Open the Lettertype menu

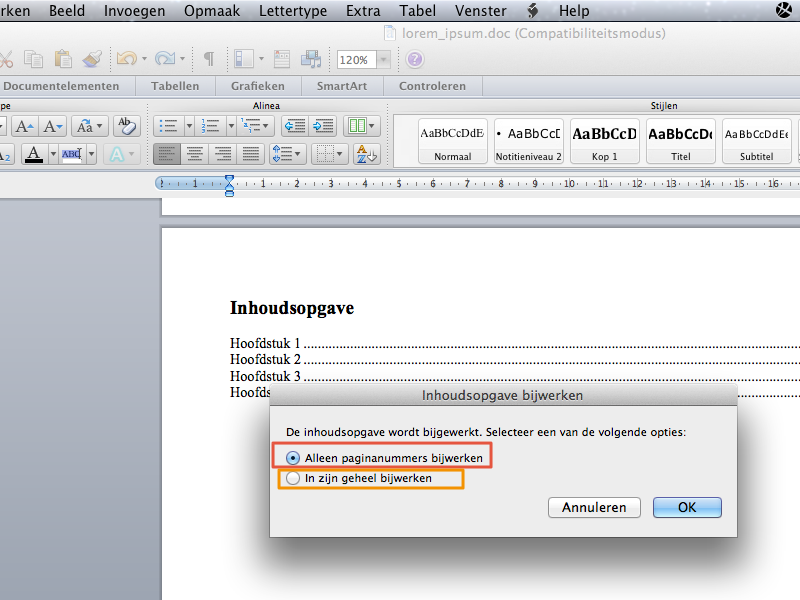tap(293, 11)
